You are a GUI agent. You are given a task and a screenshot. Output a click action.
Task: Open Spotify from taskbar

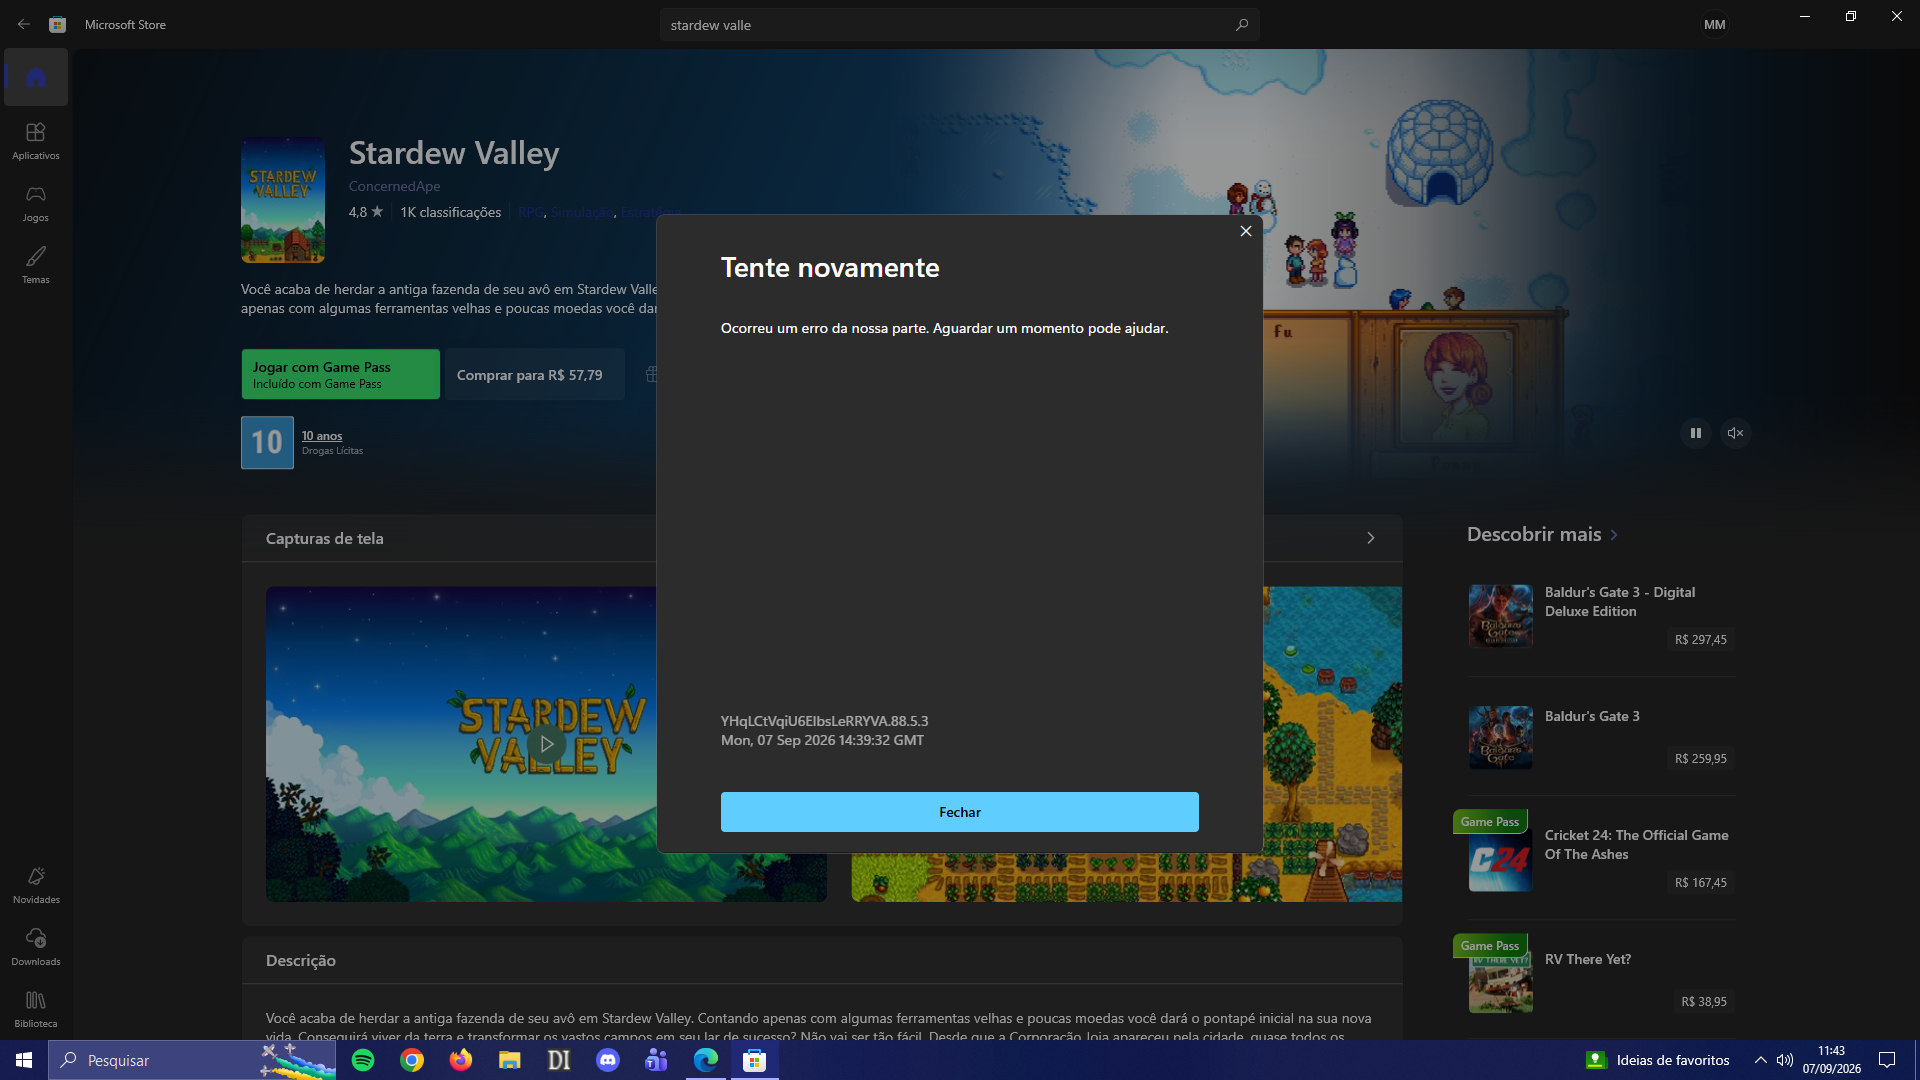click(363, 1060)
